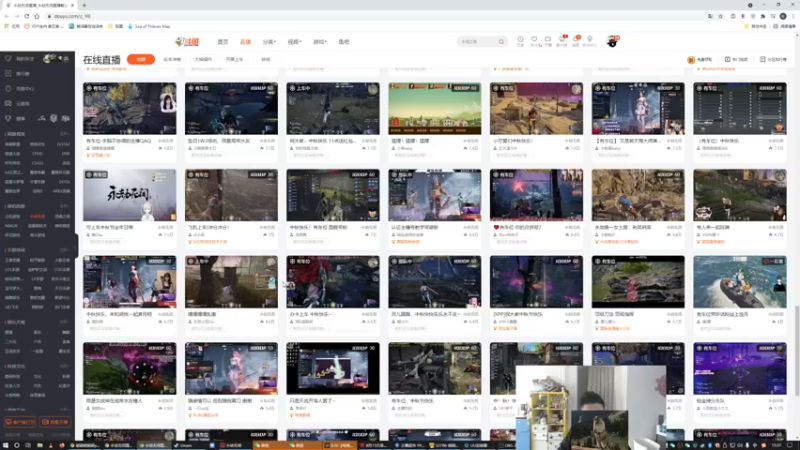Open the 鱼吧 nav item
800x450 pixels.
[x=344, y=42]
